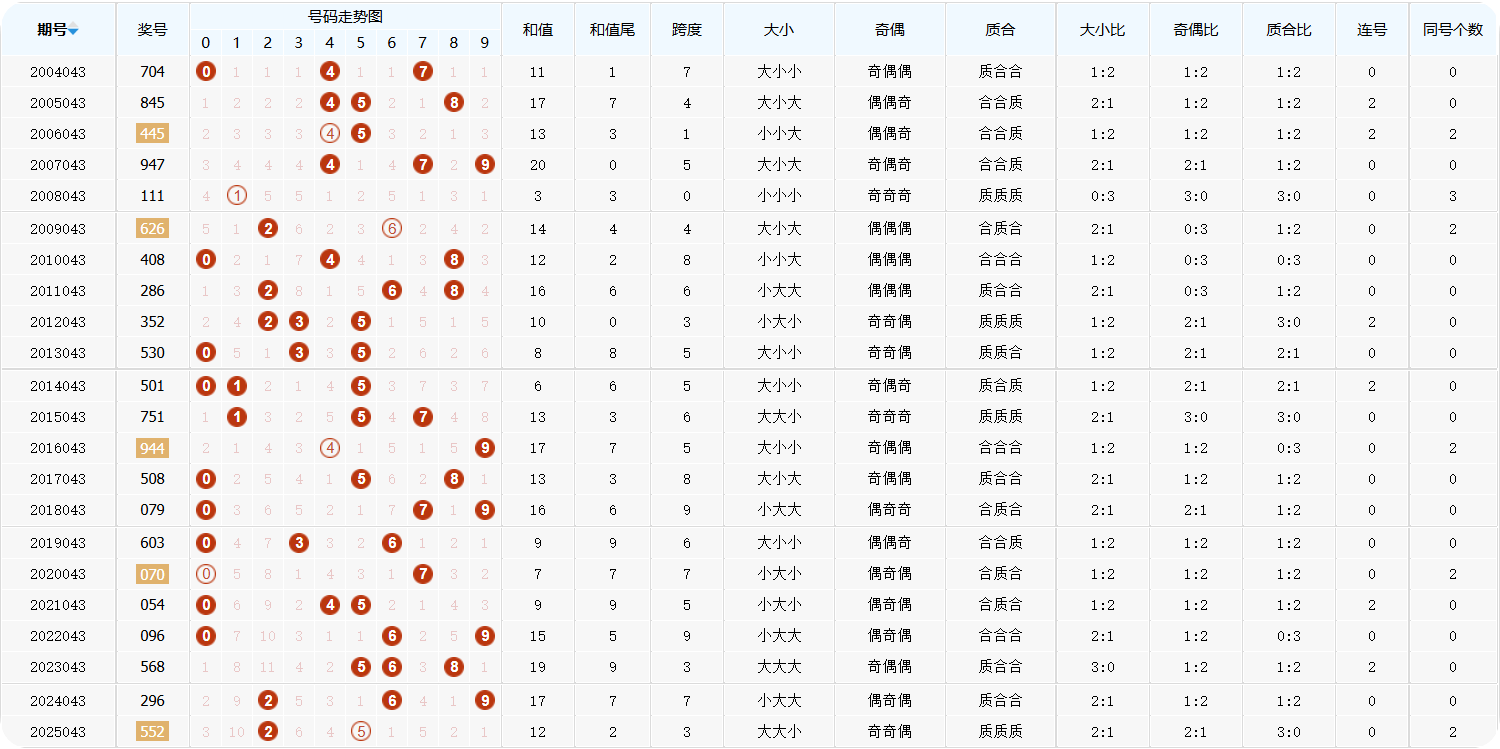
Task: Click red ball 3 in row 2019043
Action: click(299, 543)
